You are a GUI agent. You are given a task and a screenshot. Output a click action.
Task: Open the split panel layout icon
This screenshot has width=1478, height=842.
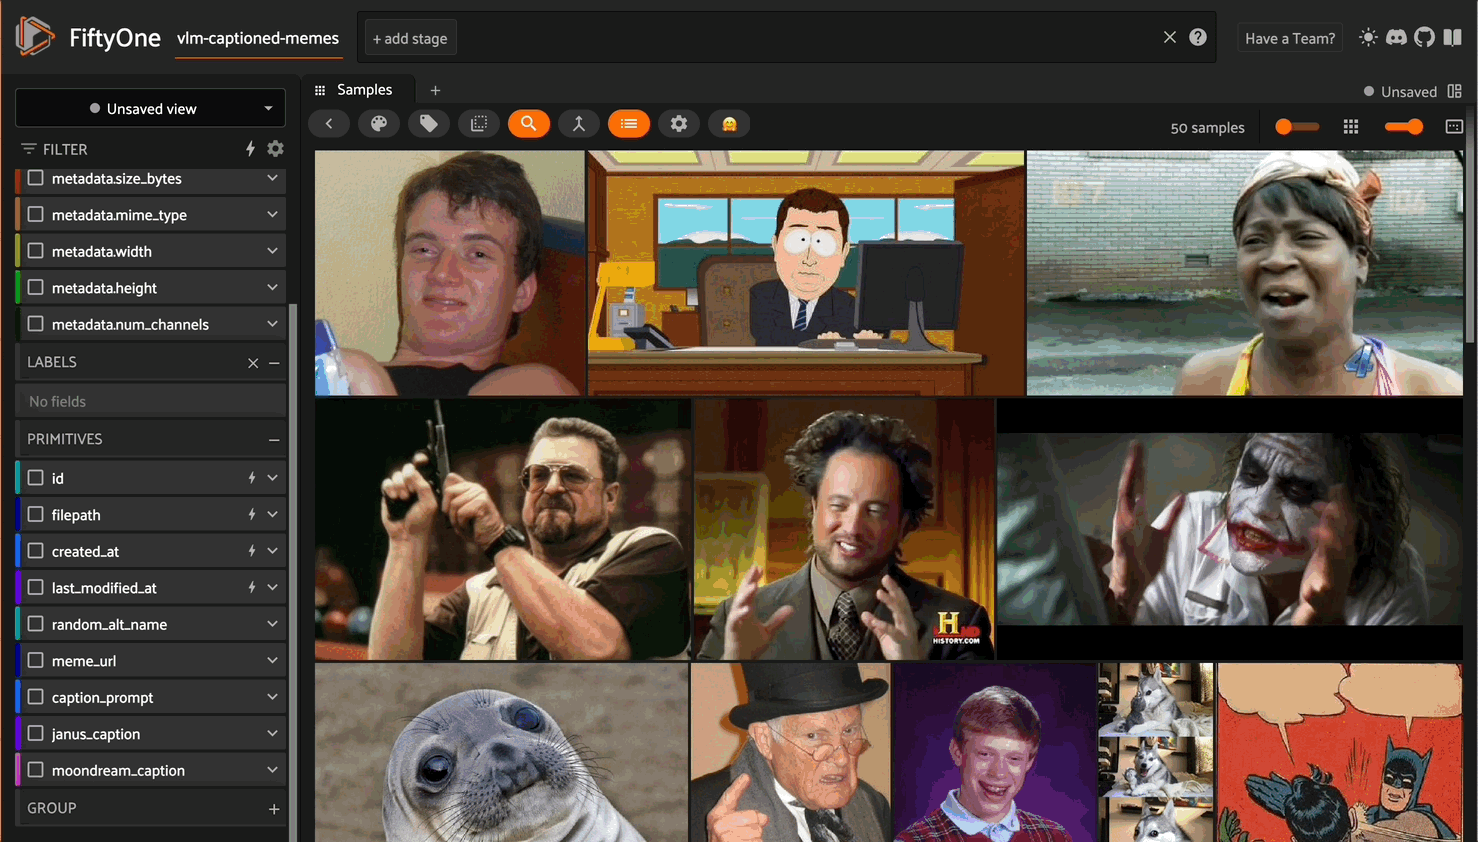pos(1455,91)
